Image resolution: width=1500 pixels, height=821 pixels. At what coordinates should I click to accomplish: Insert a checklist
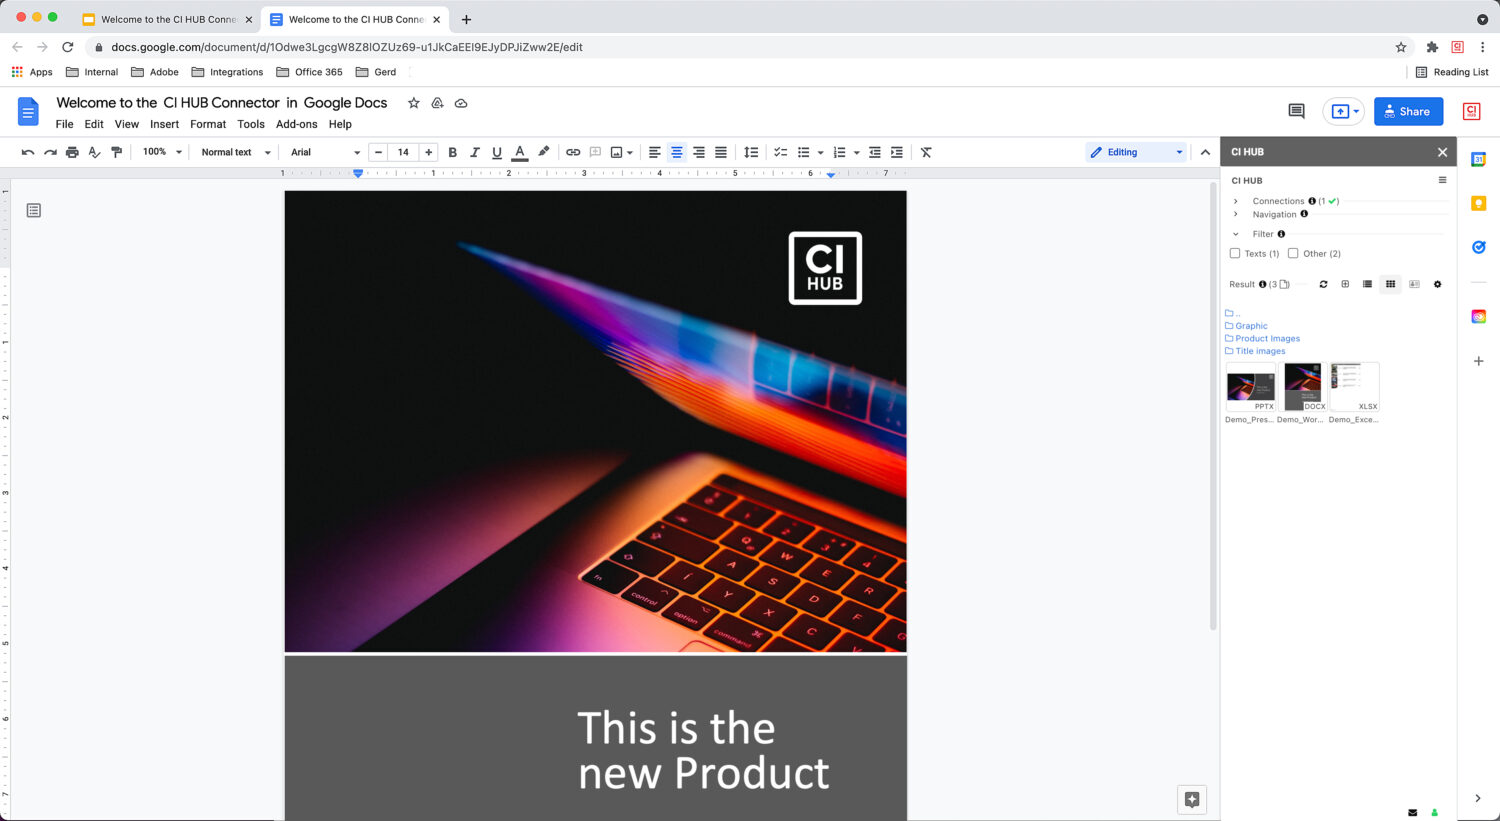tap(781, 152)
